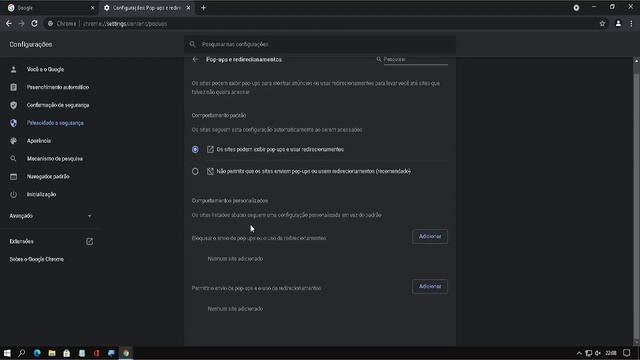Launch Microsoft Edge from the taskbar
Image resolution: width=640 pixels, height=360 pixels.
coord(37,353)
